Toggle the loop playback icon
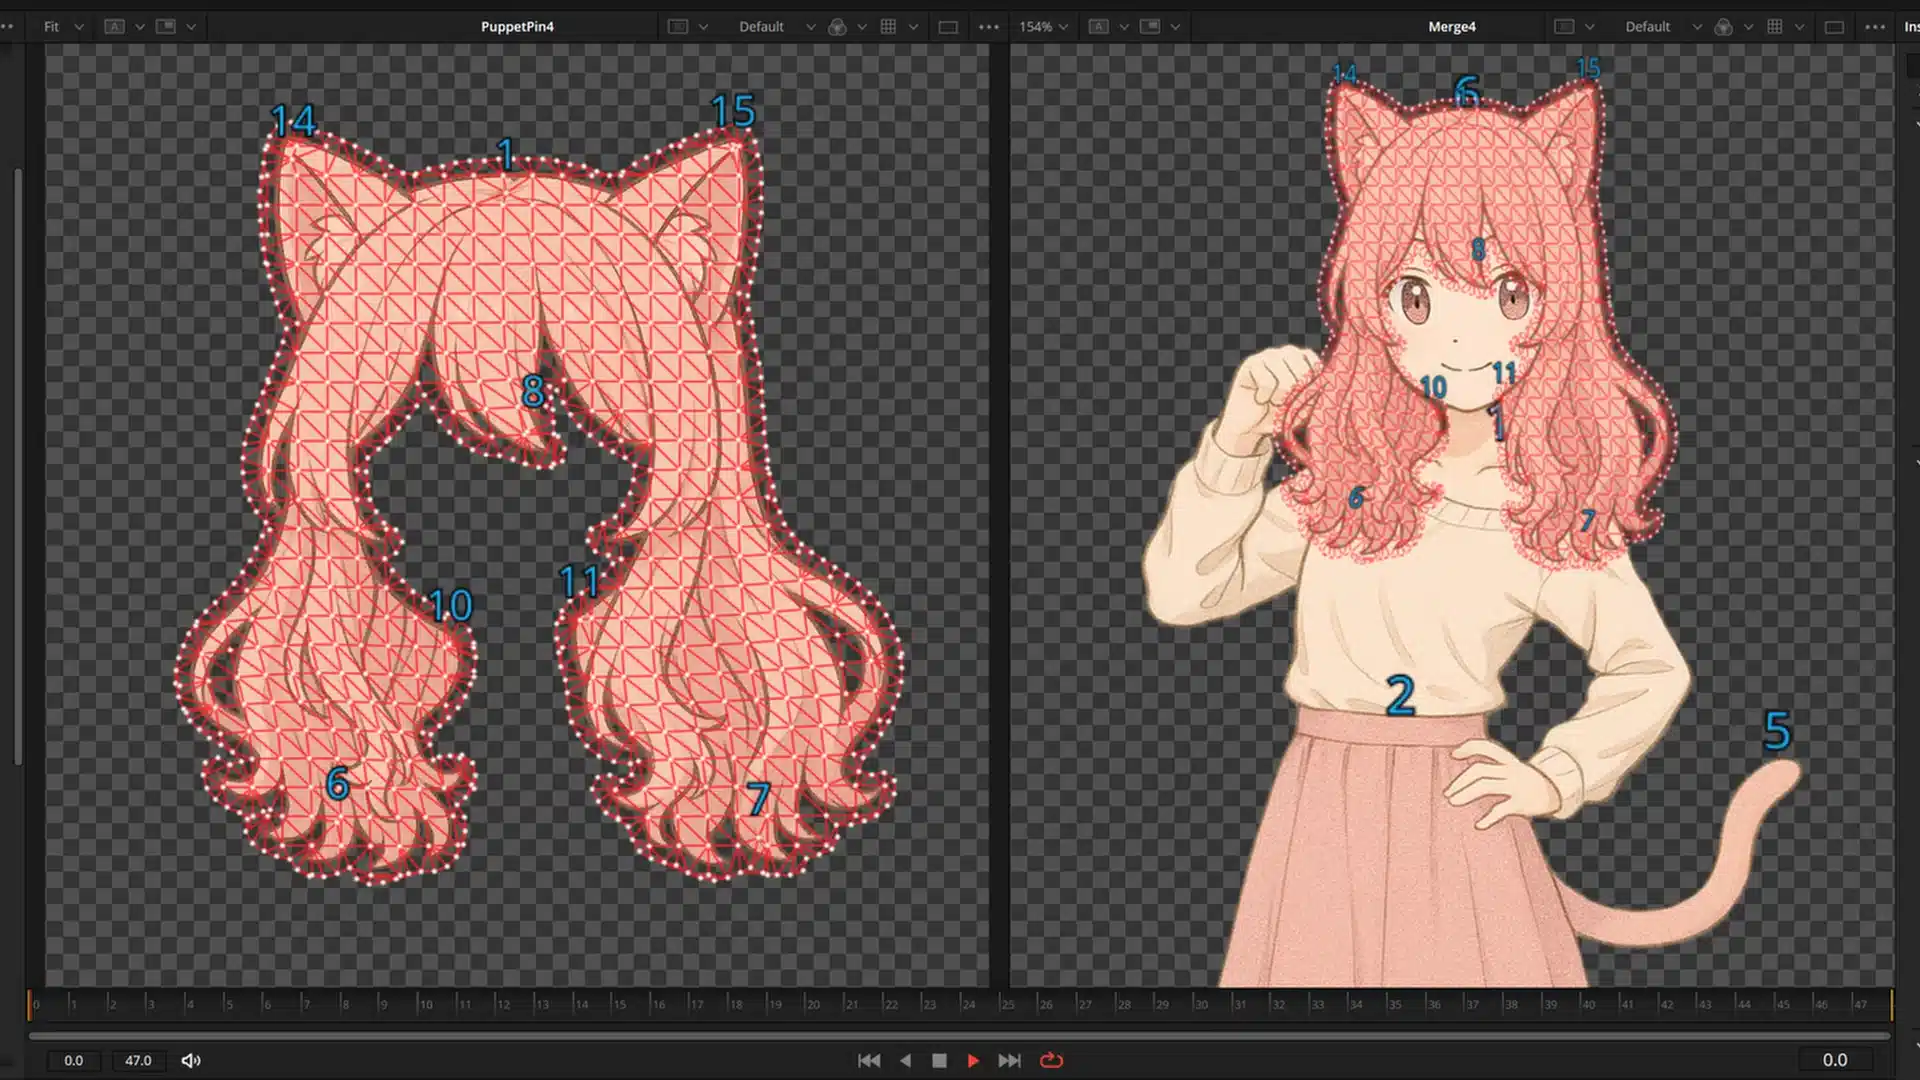 click(1051, 1060)
